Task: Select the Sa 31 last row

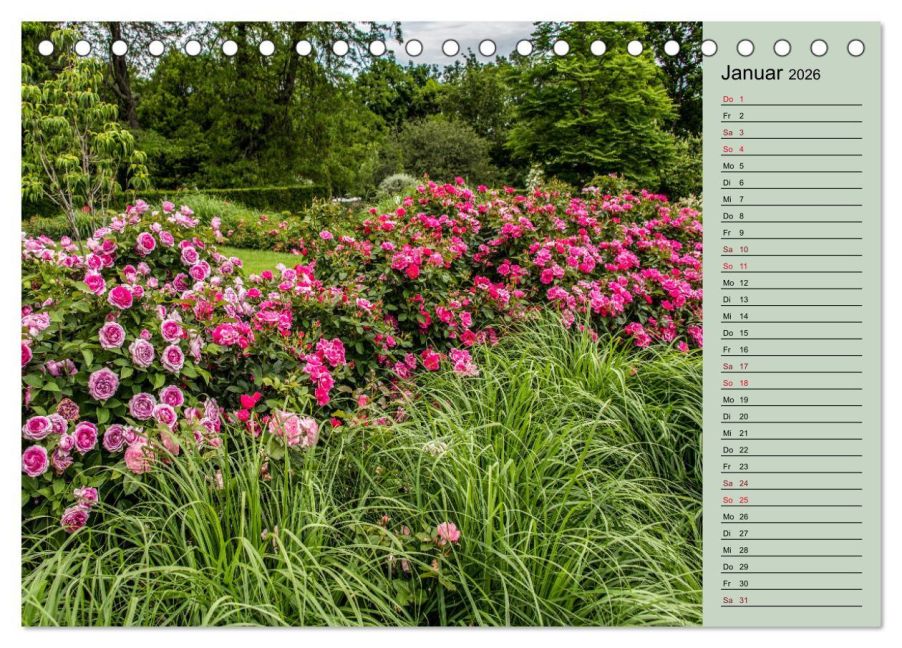Action: [x=792, y=600]
